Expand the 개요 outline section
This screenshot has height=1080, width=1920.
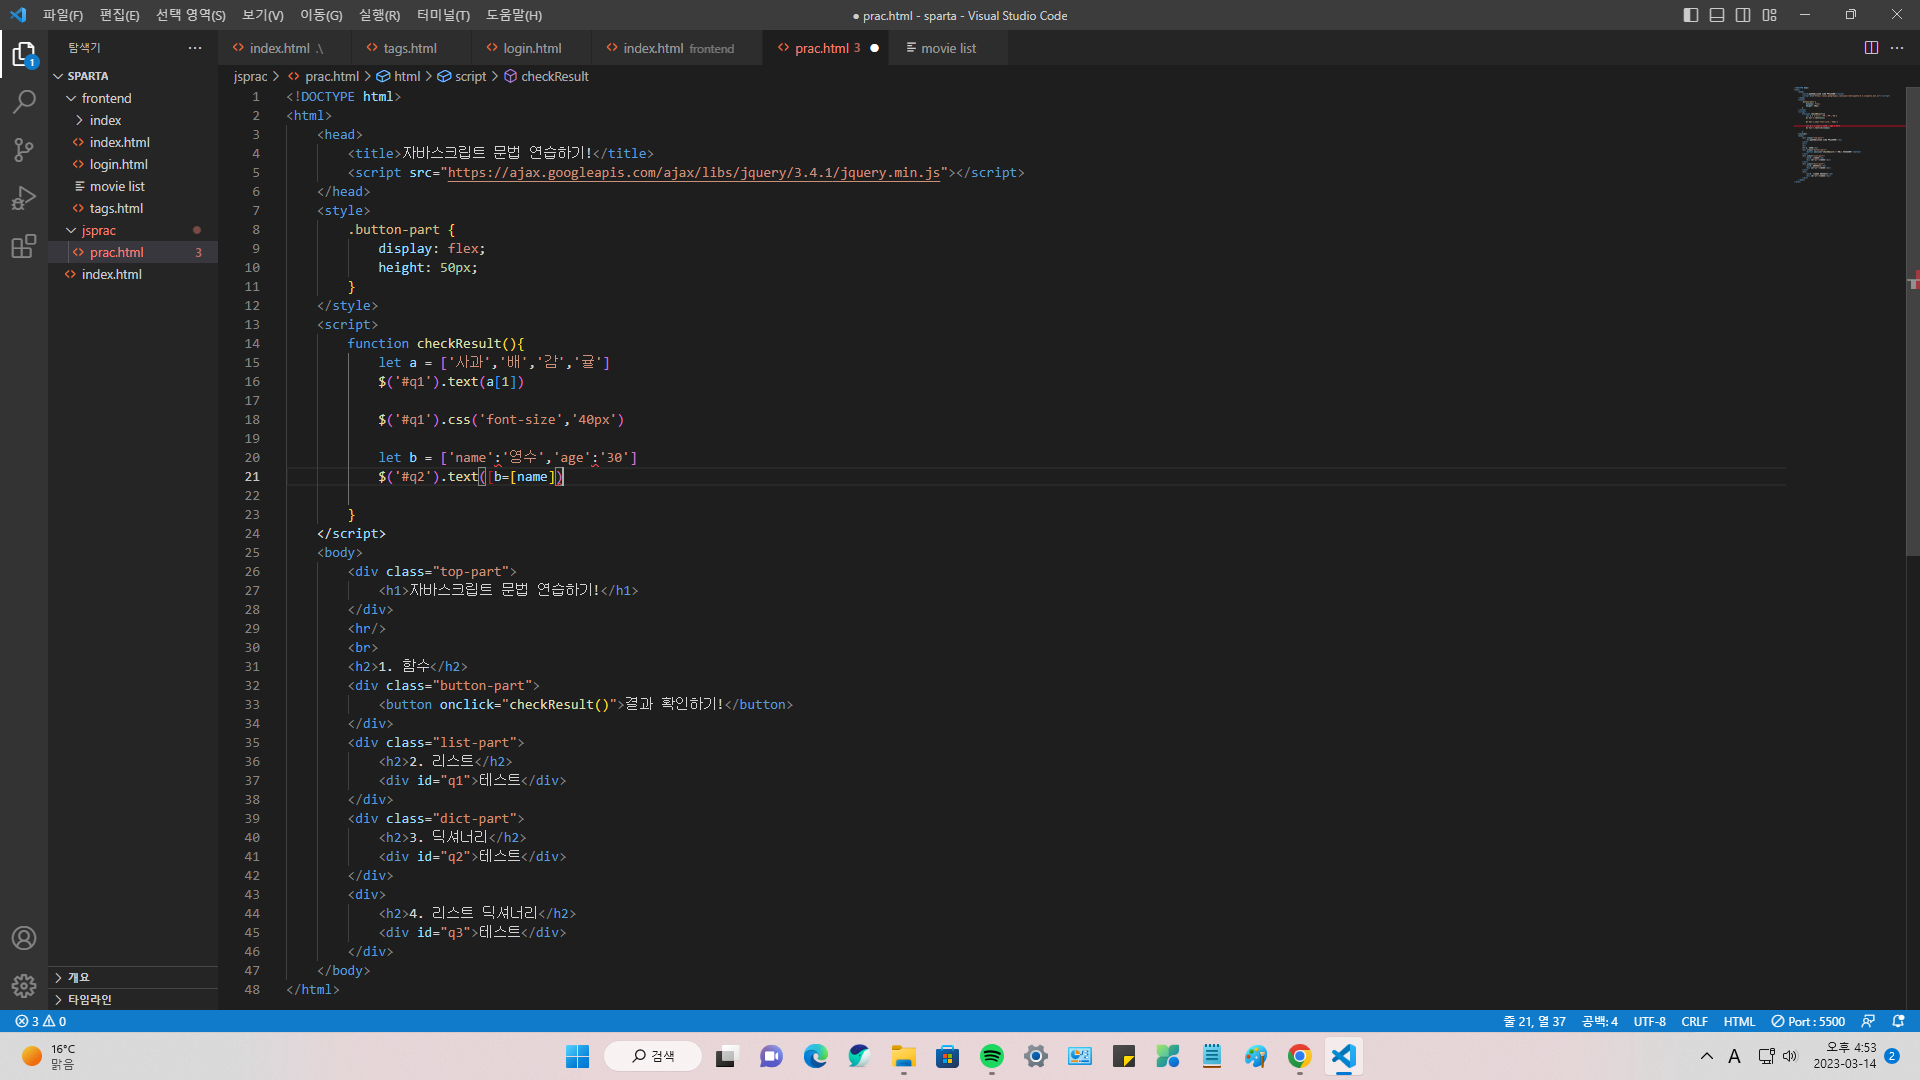click(133, 977)
